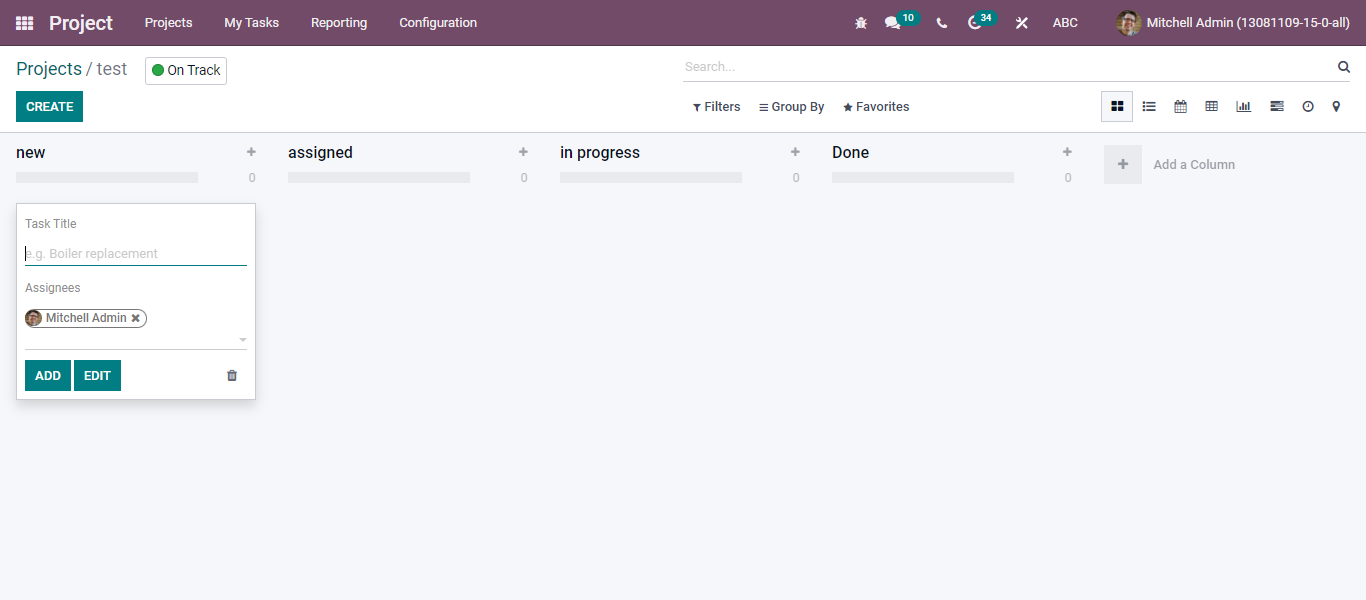Screen dimensions: 1366x600
Task: Switch to Gantt view
Action: 1276,106
